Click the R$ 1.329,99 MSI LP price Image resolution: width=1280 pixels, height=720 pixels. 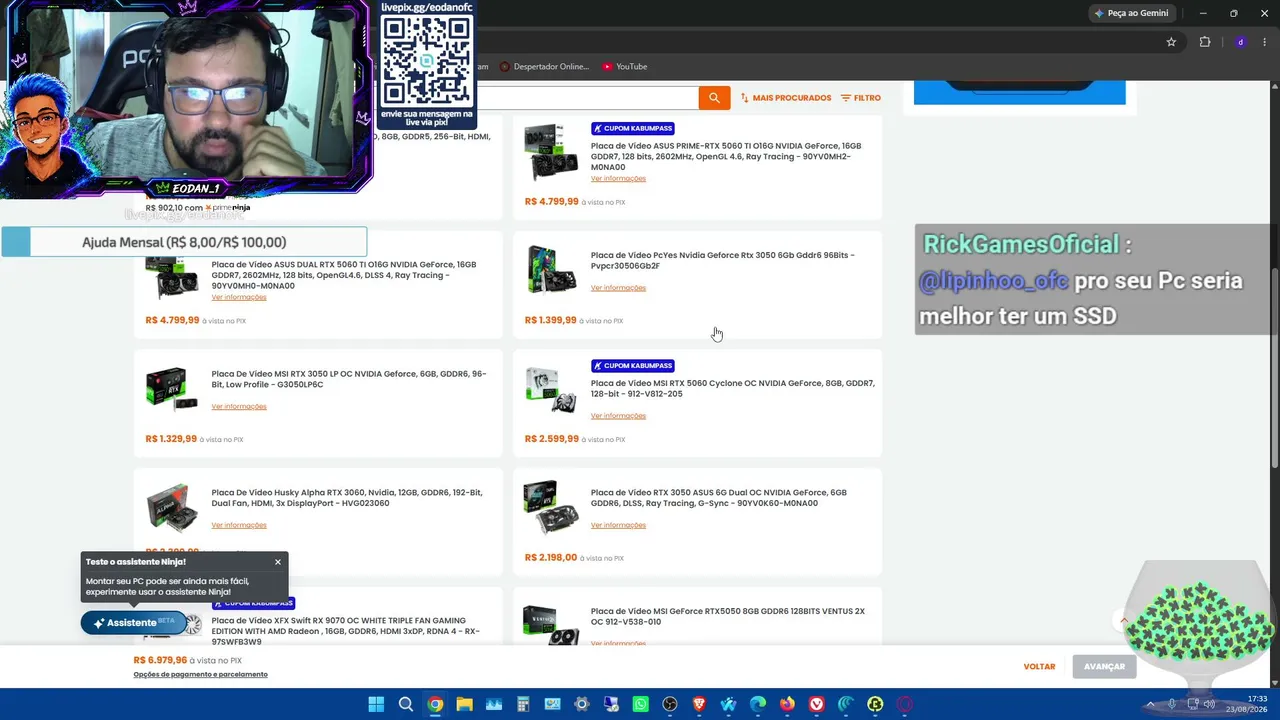[x=171, y=439]
